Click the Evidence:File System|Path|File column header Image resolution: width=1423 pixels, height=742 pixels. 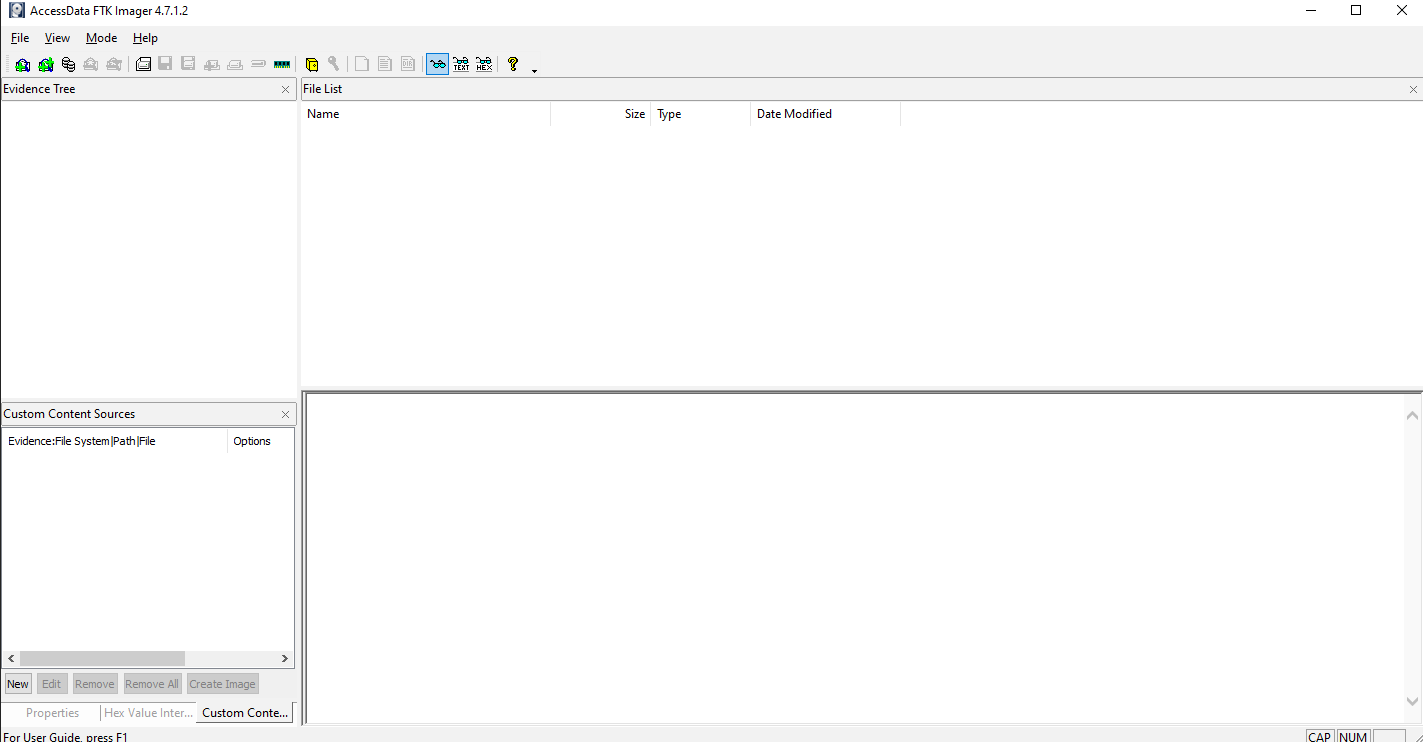click(x=115, y=441)
